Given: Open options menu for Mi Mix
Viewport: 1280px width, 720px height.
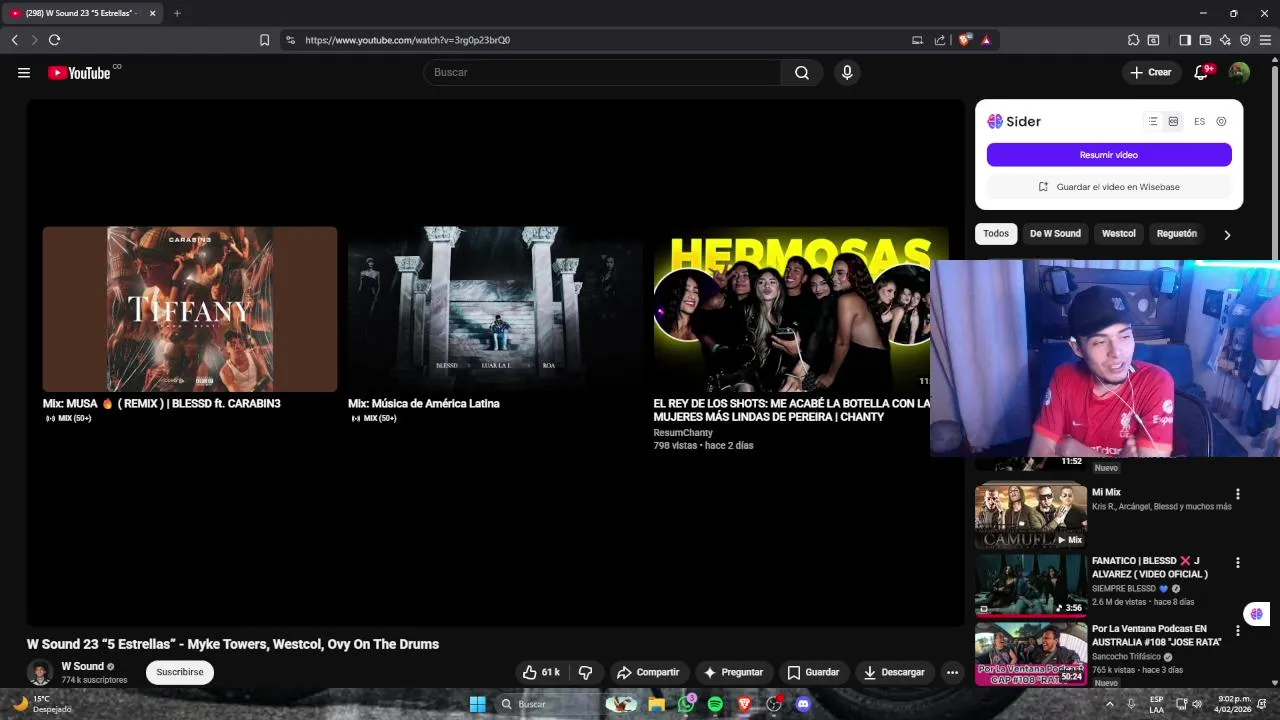Looking at the screenshot, I should (x=1238, y=494).
